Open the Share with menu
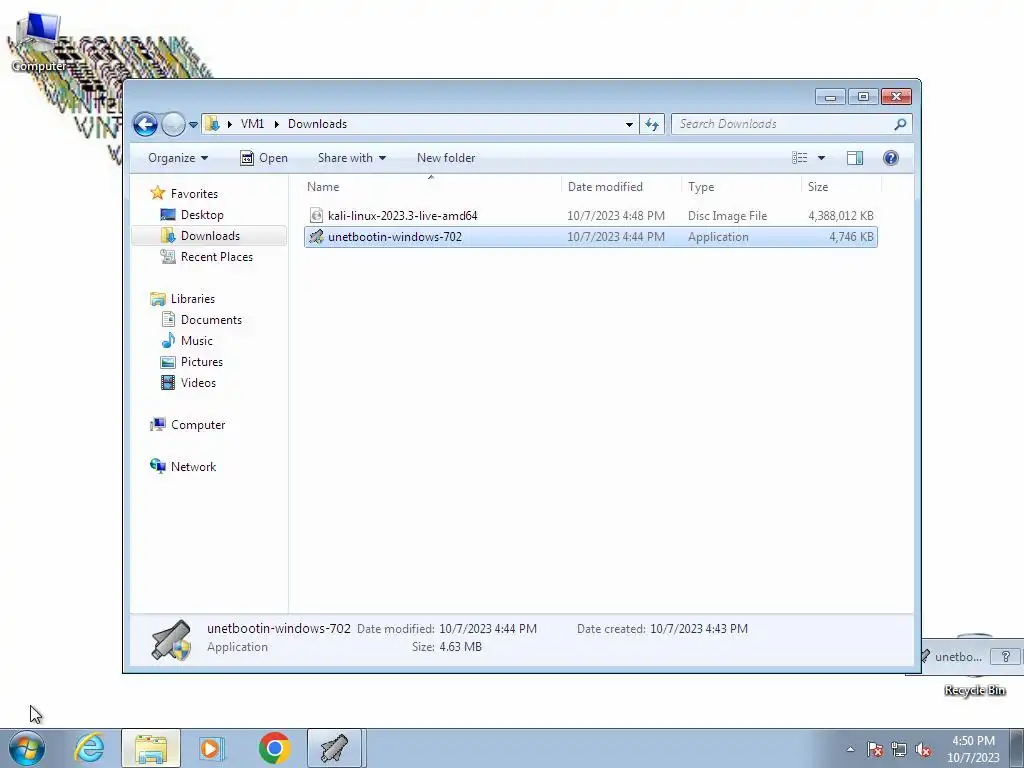Viewport: 1024px width, 768px height. coord(351,158)
